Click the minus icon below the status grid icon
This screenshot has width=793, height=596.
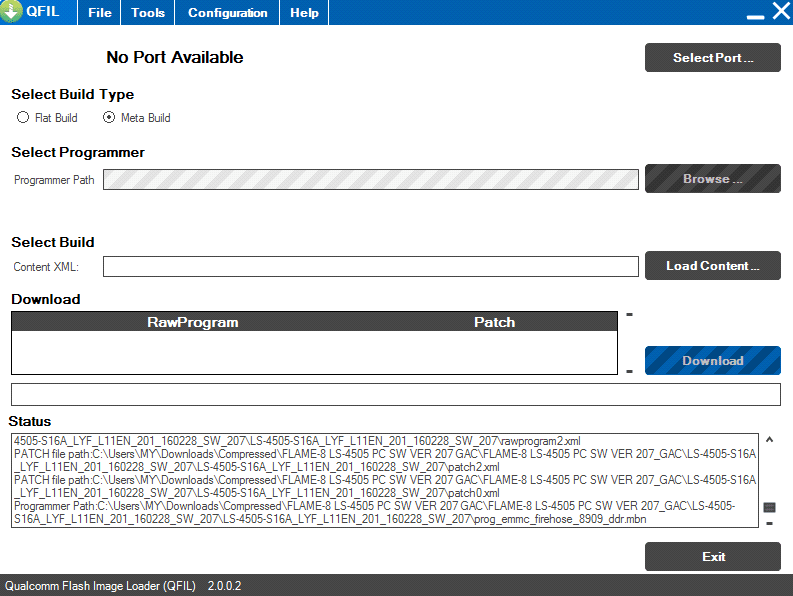click(769, 523)
